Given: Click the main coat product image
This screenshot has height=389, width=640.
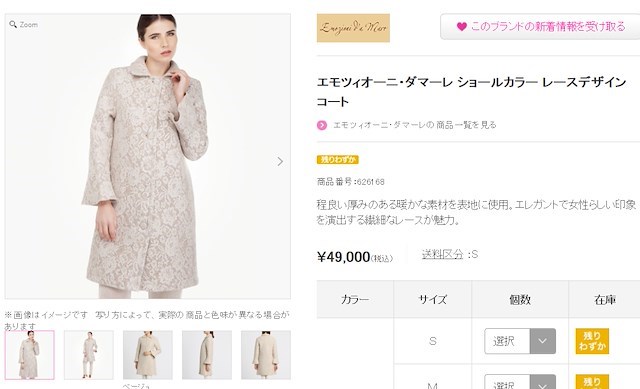Looking at the screenshot, I should click(148, 156).
